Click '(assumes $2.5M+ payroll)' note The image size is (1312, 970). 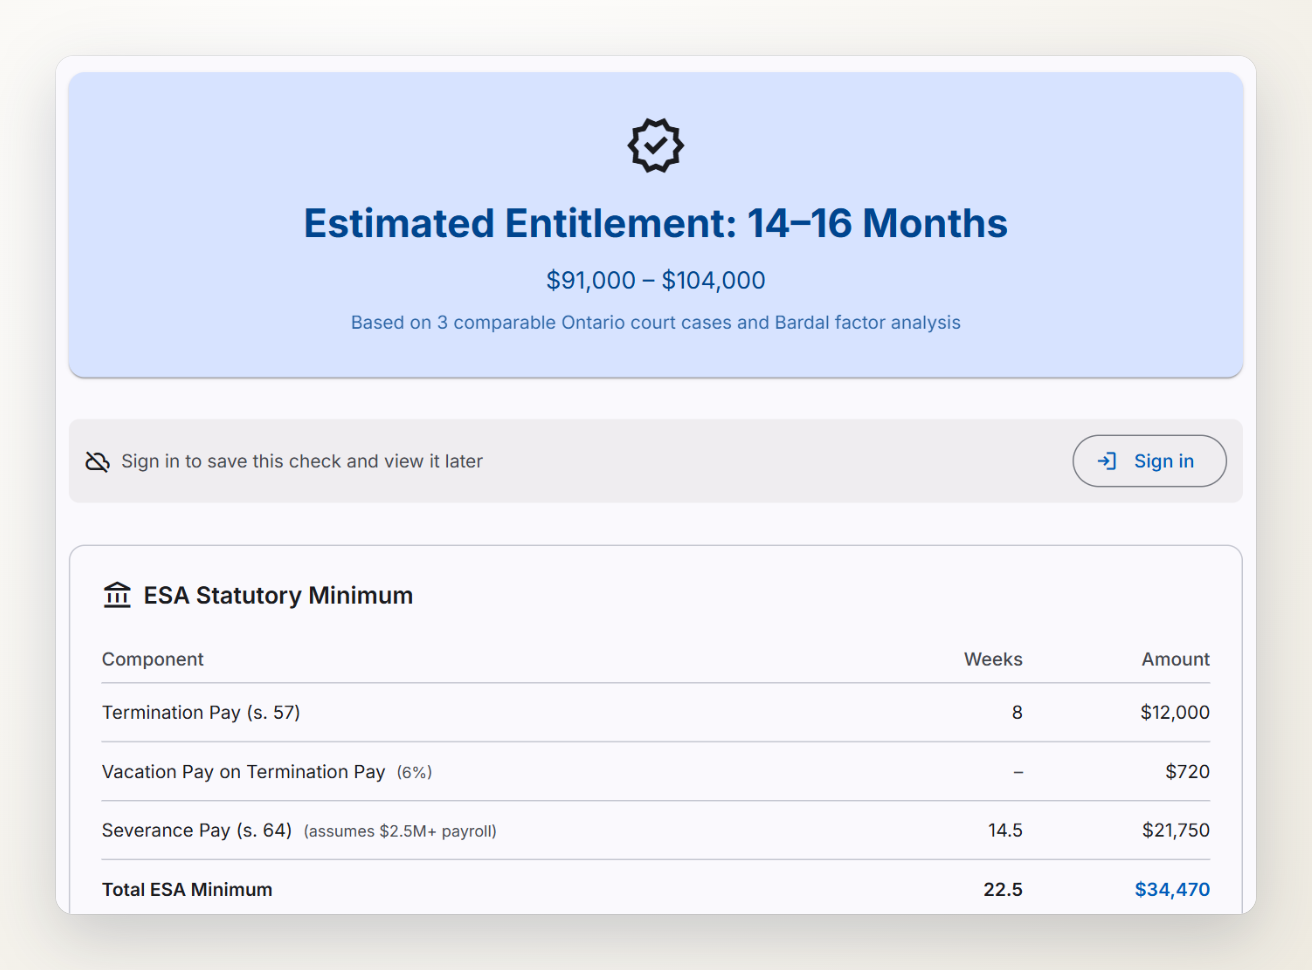coord(400,831)
